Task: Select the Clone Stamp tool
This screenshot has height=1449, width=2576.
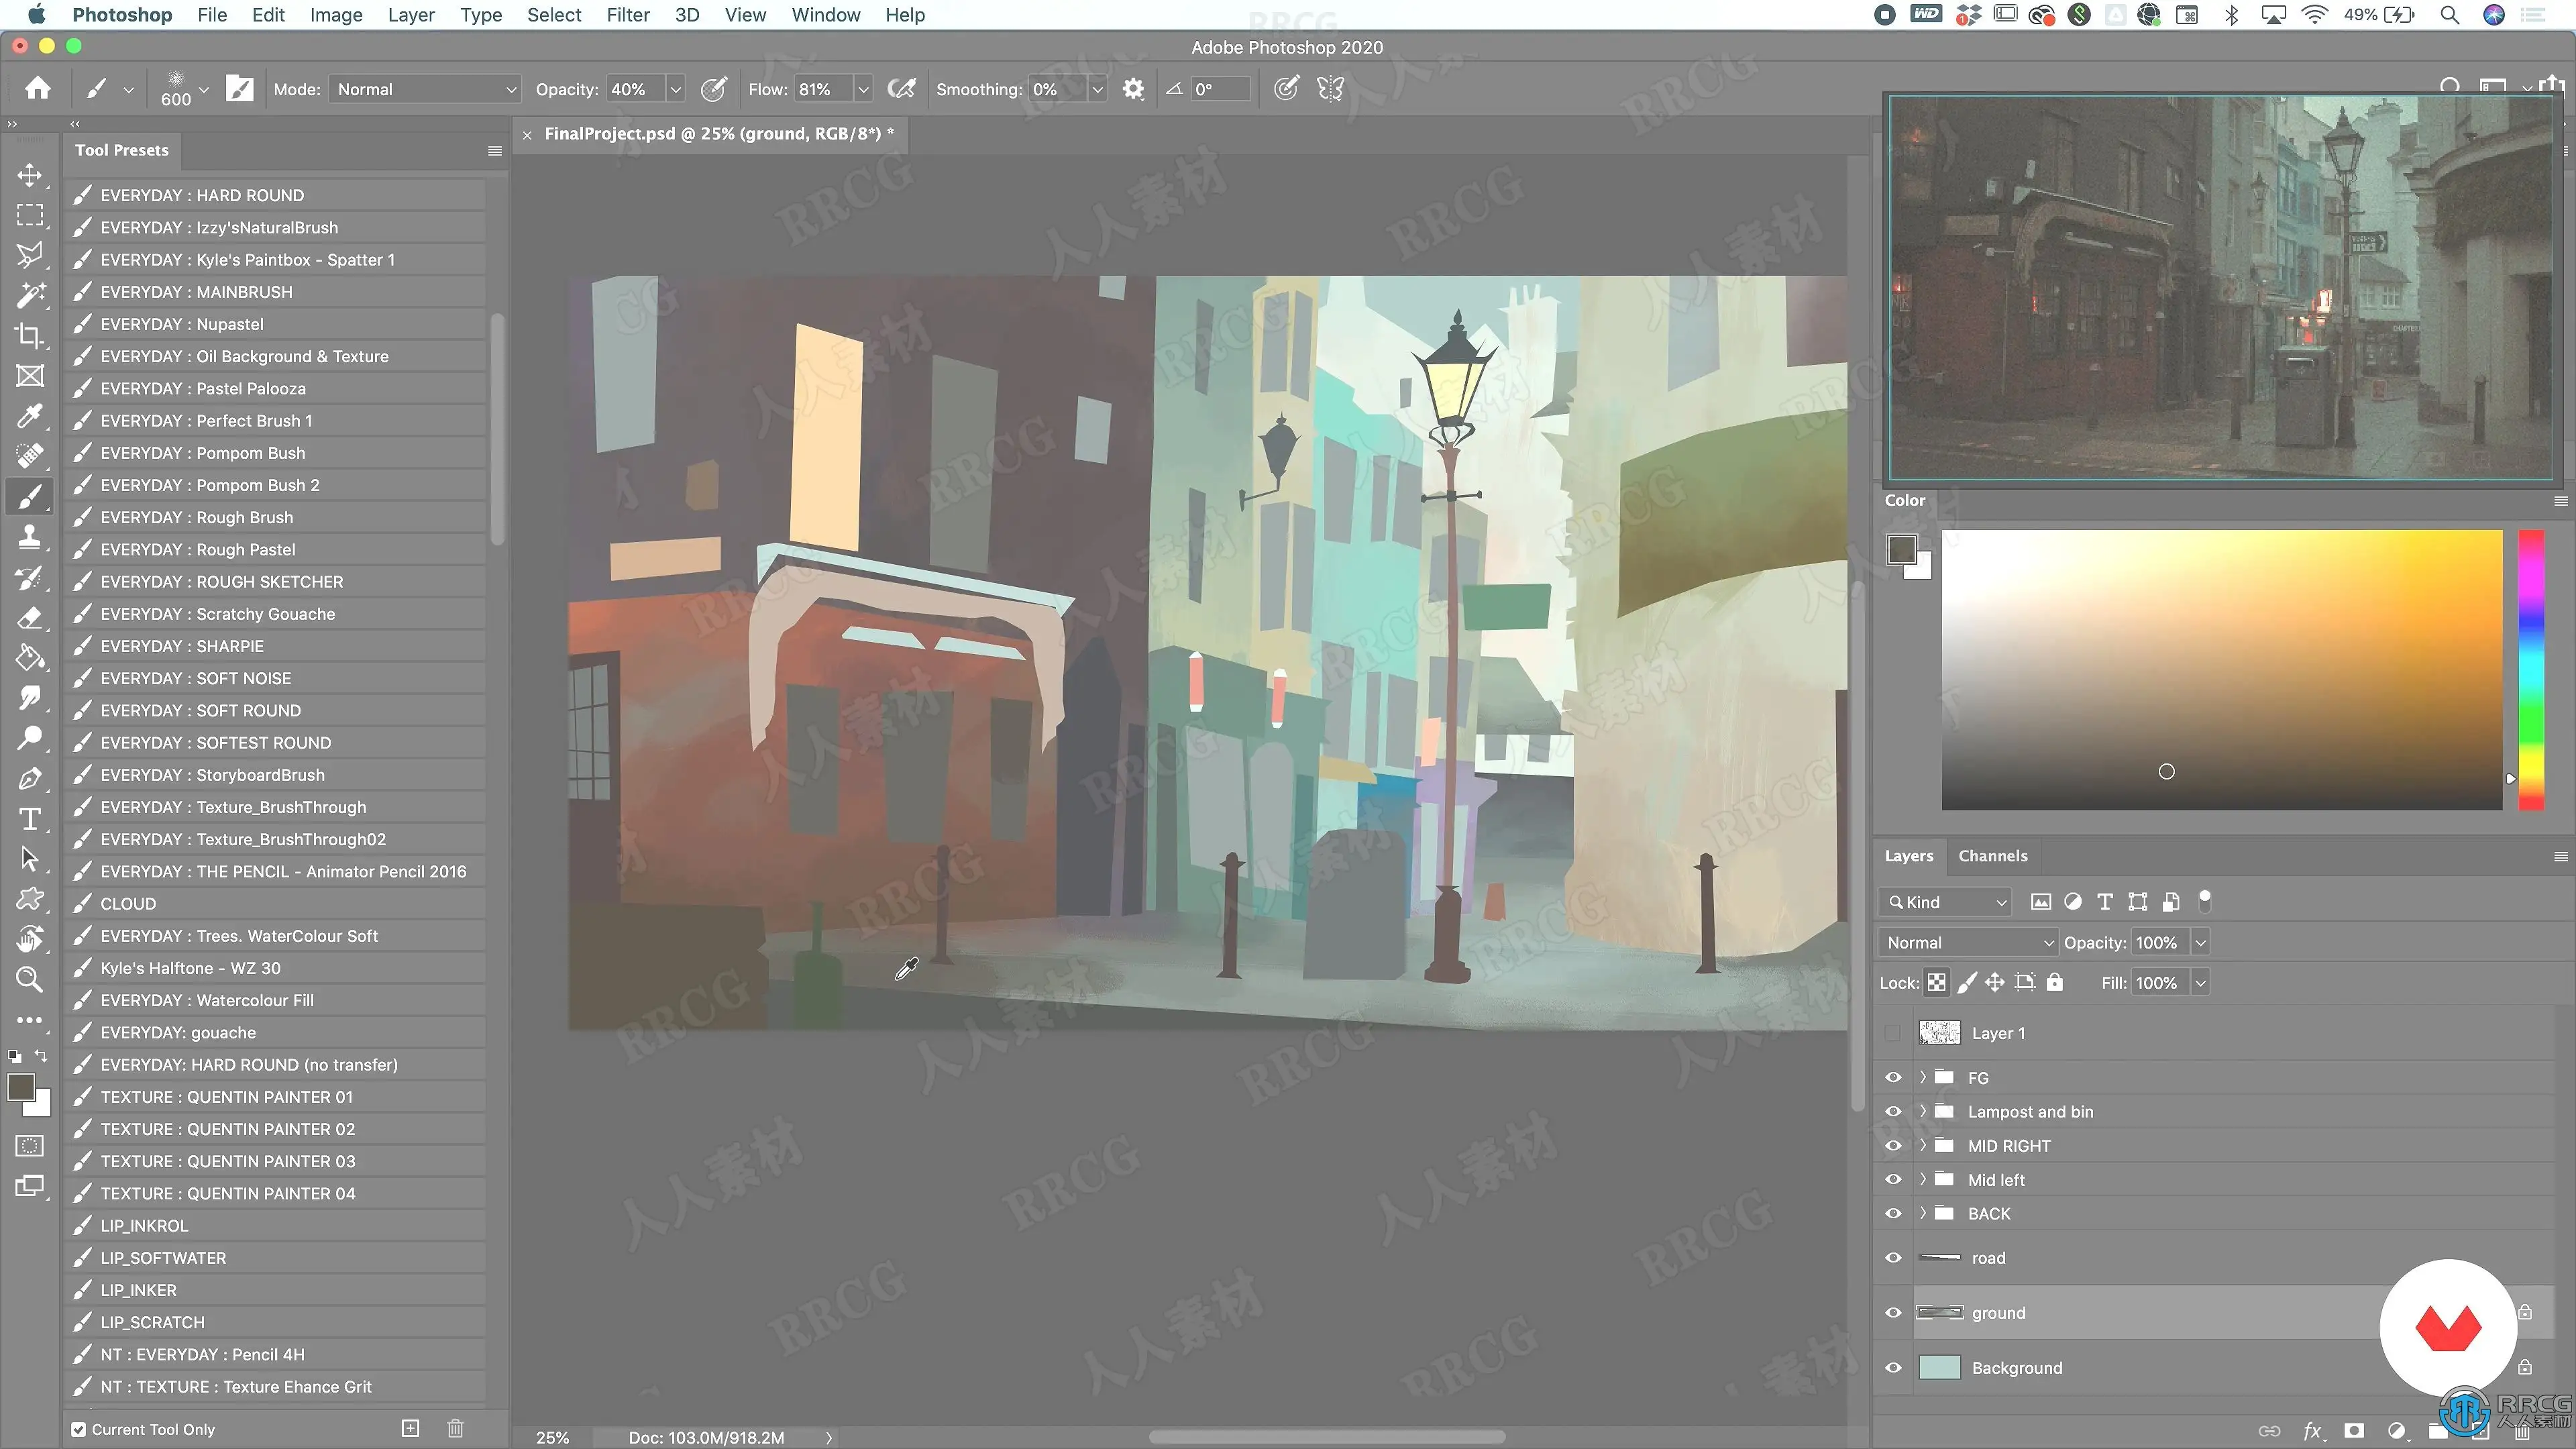Action: click(30, 537)
